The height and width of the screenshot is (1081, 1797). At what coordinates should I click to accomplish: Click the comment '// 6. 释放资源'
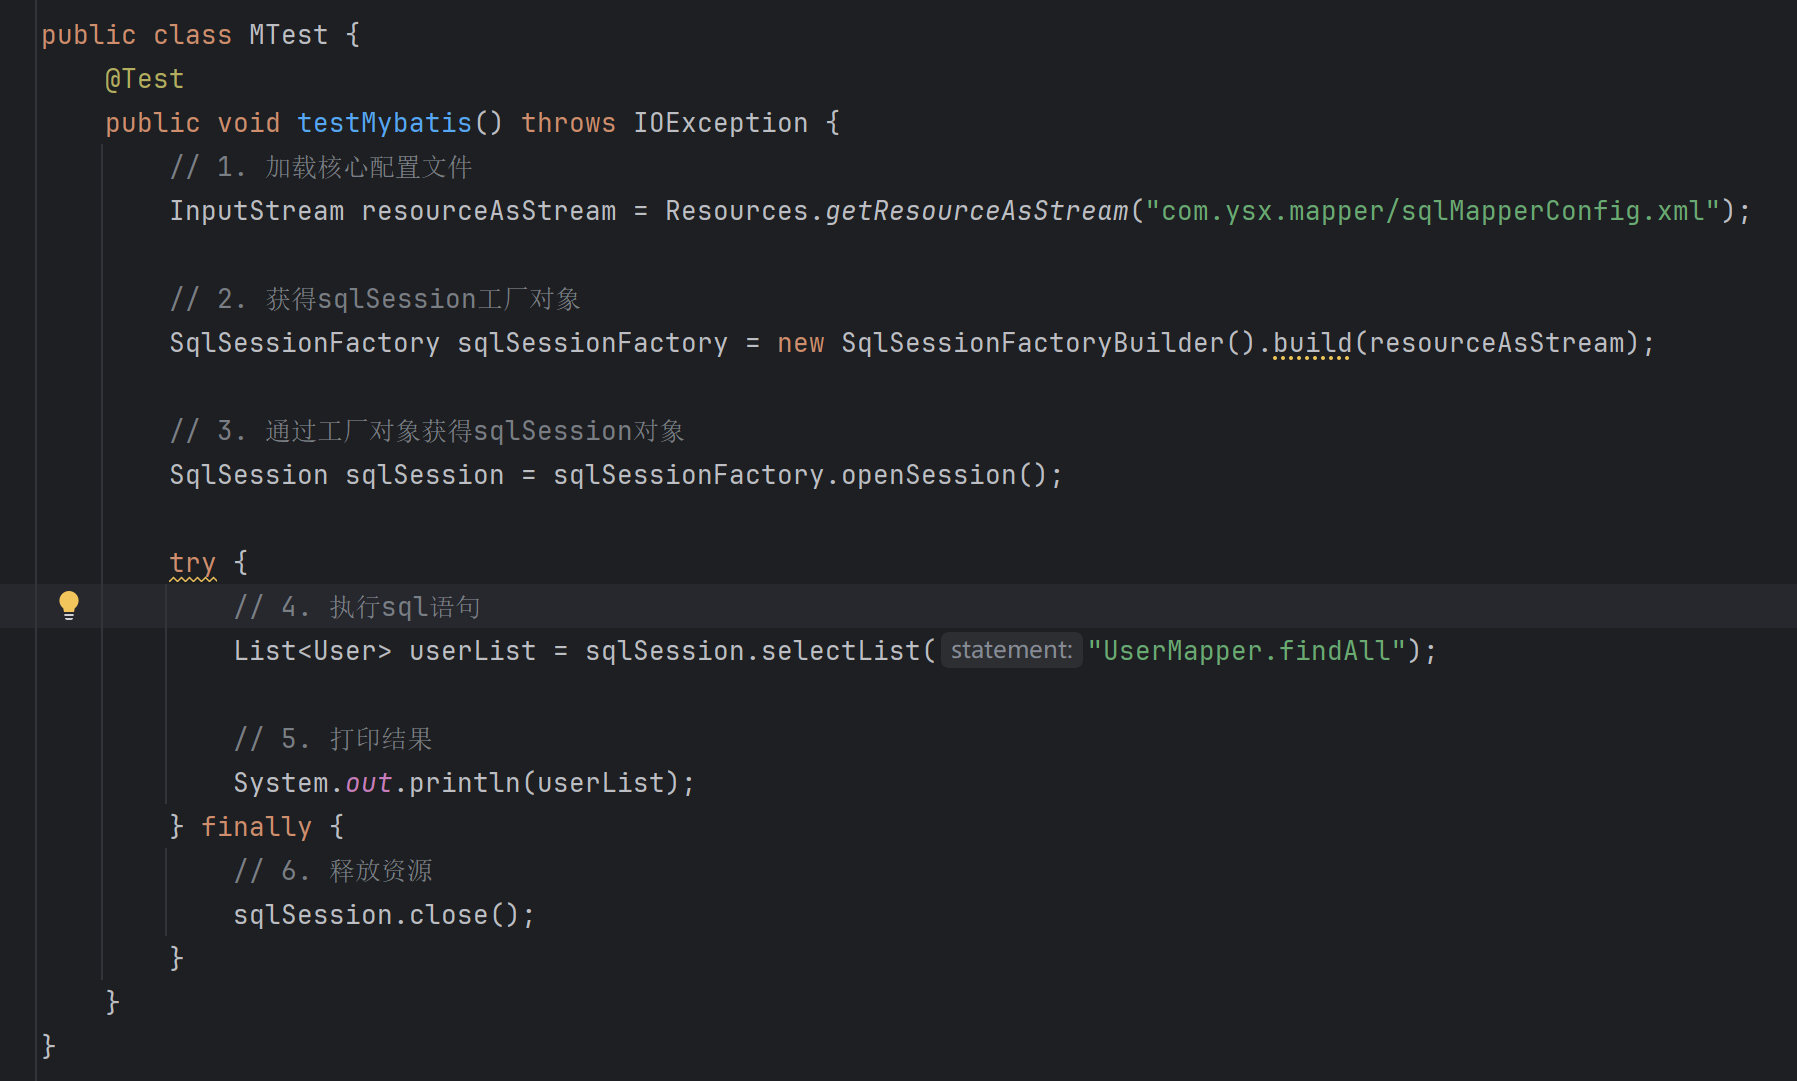[333, 871]
